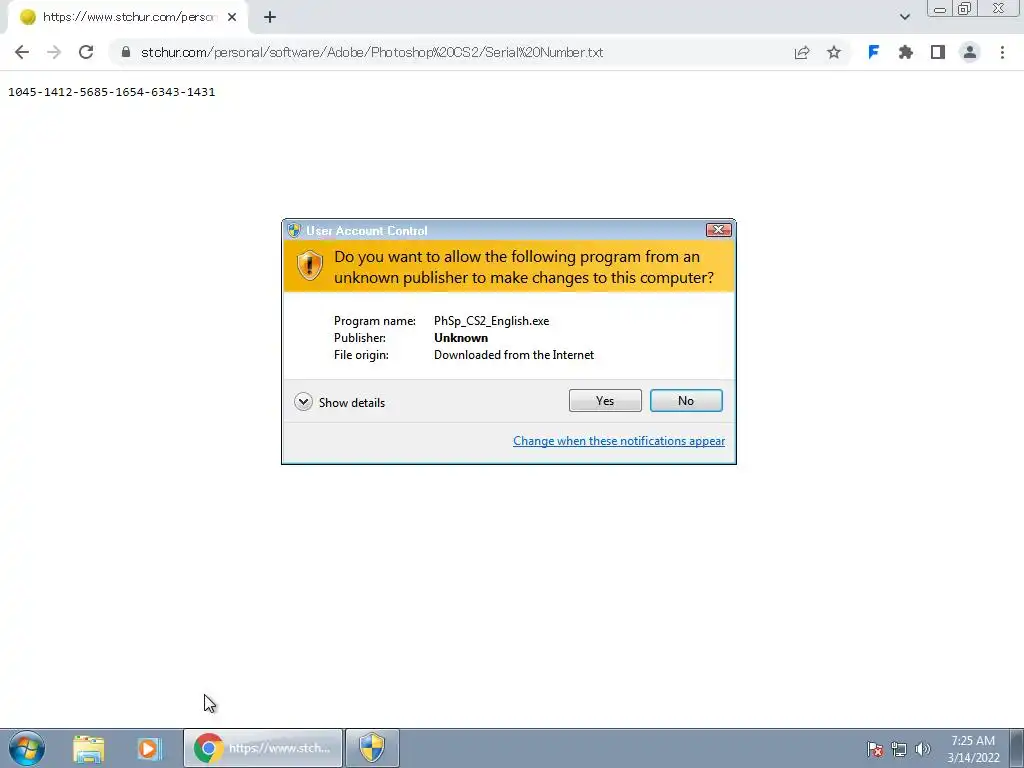
Task: Click the Downloaded from the Internet text
Action: (513, 355)
